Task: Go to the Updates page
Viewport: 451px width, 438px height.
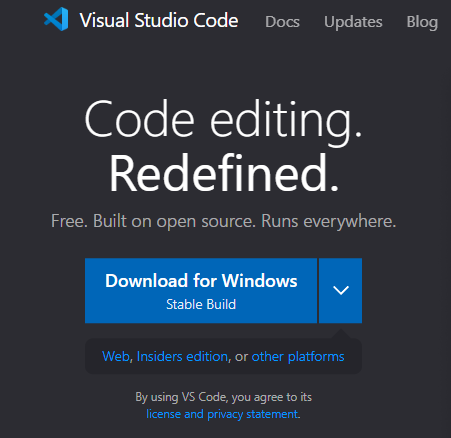Action: (353, 22)
